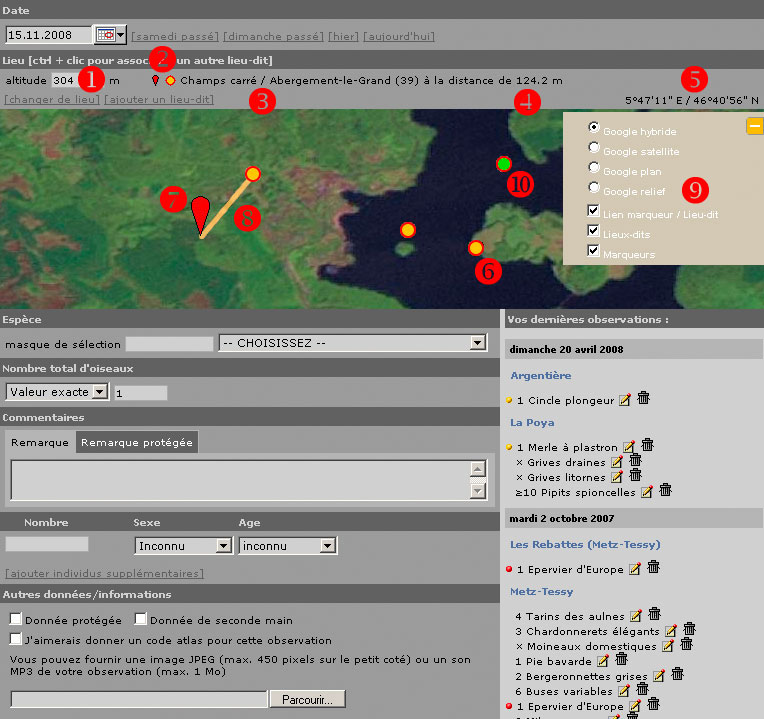This screenshot has width=764, height=719.
Task: Edit the Chardonnerets élégants observation
Action: [x=671, y=631]
